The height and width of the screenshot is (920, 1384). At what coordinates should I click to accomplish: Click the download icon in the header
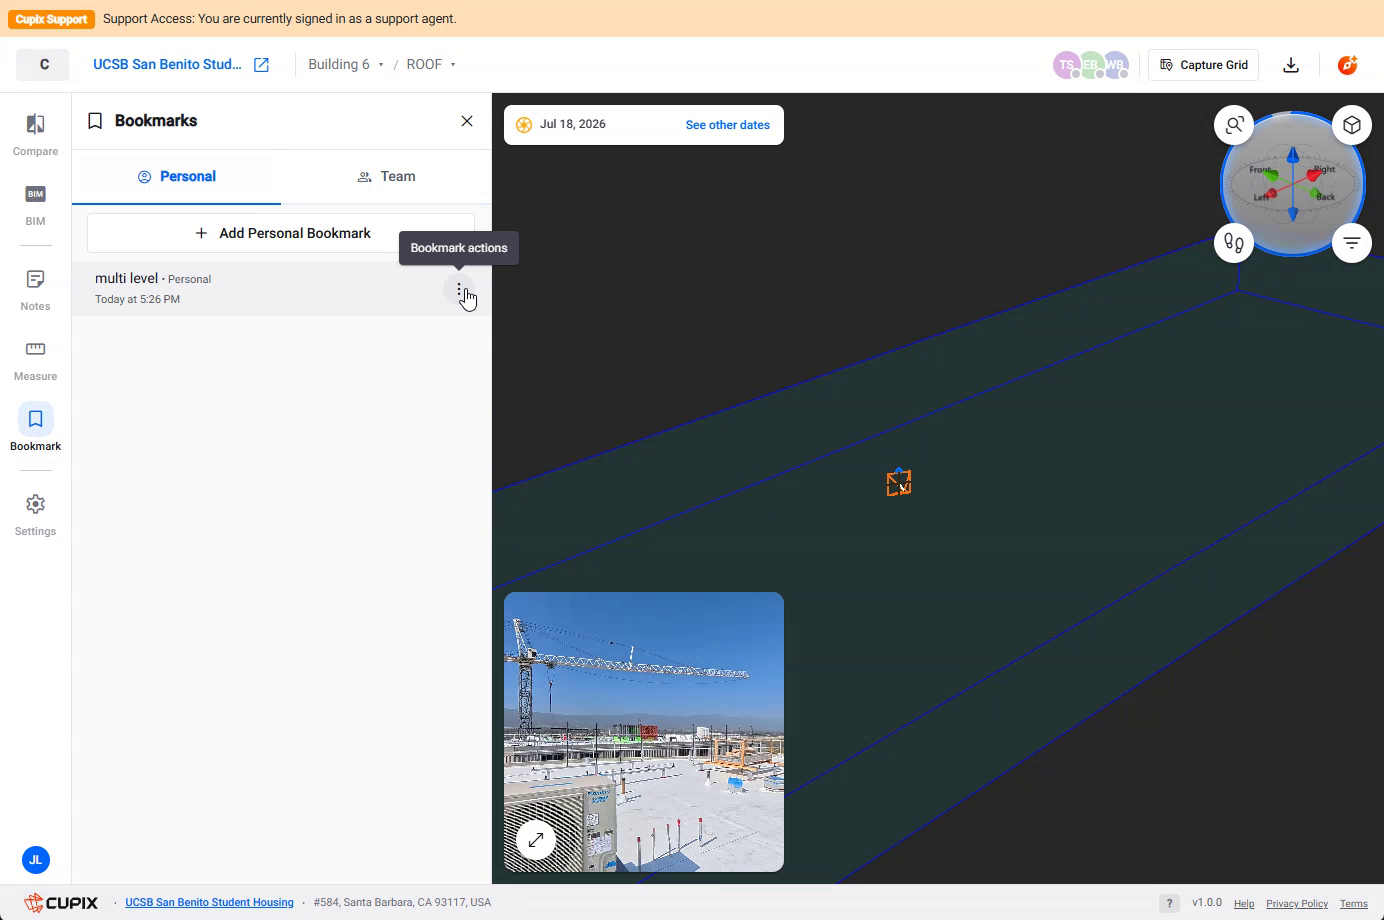pyautogui.click(x=1291, y=65)
